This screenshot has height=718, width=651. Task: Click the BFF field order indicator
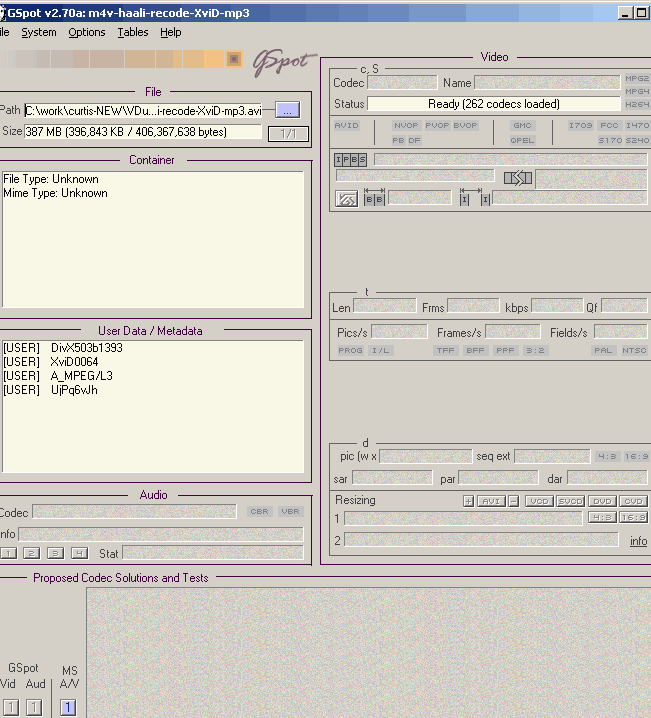coord(475,351)
